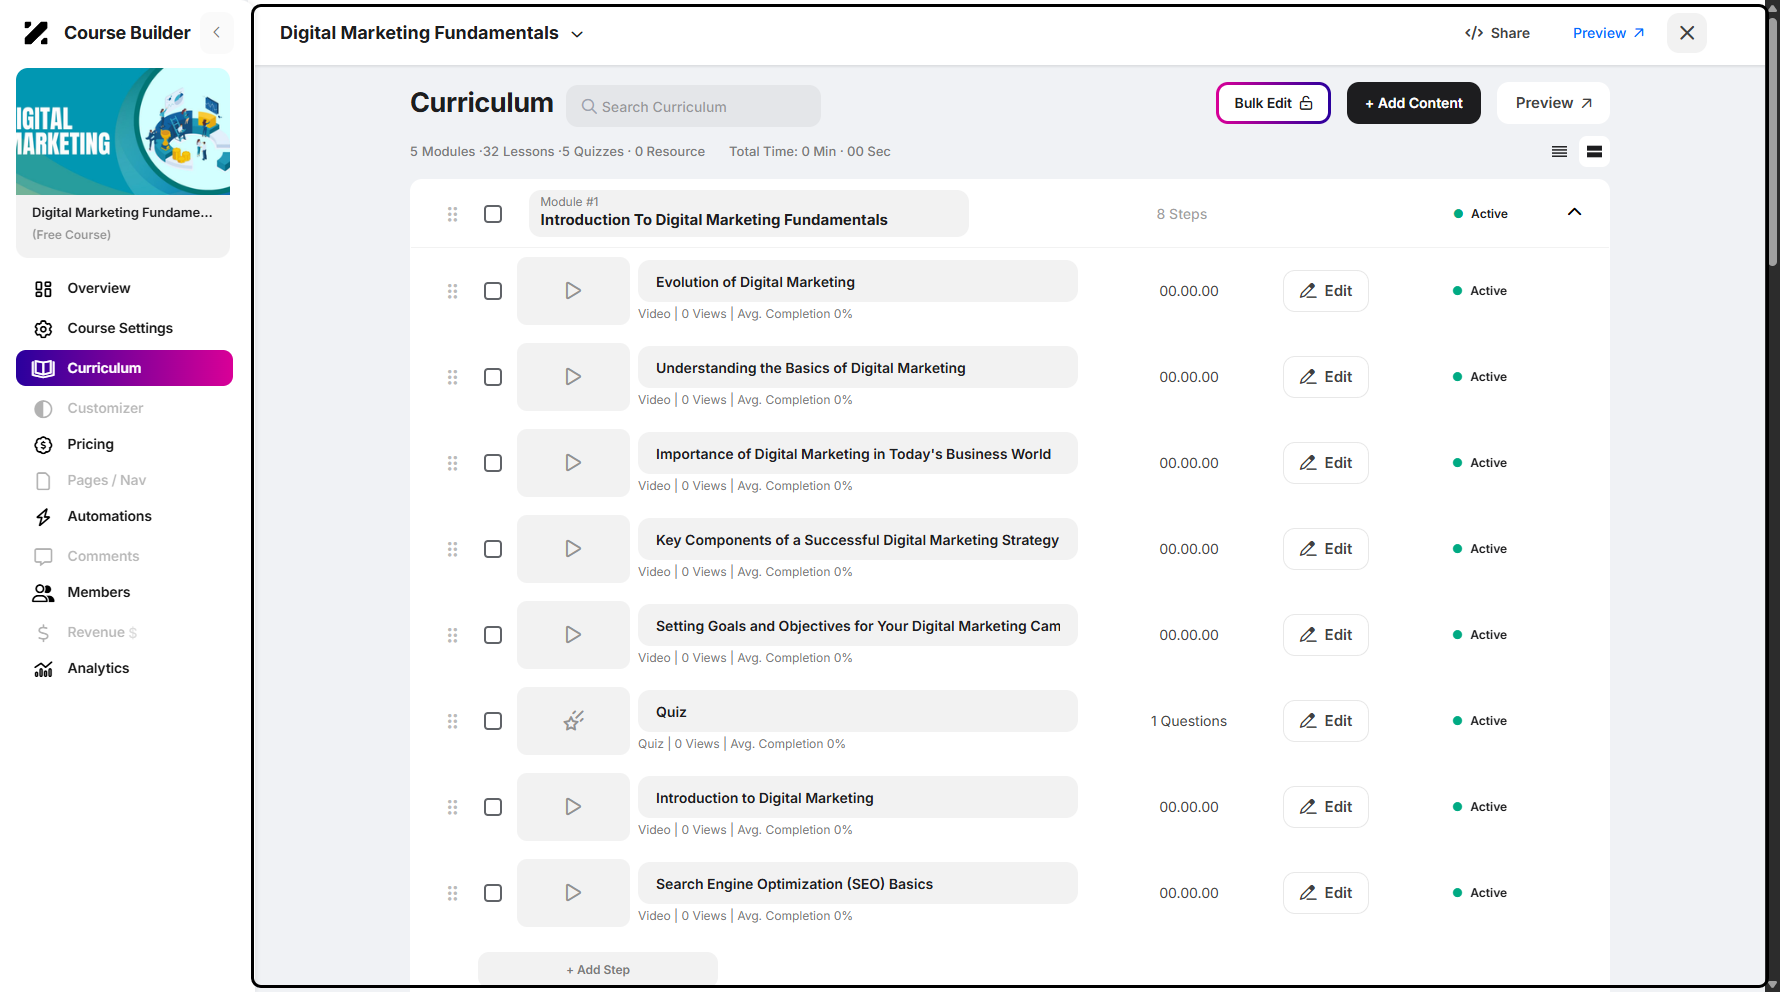This screenshot has height=992, width=1780.
Task: Check the Quiz row checkbox
Action: [493, 721]
